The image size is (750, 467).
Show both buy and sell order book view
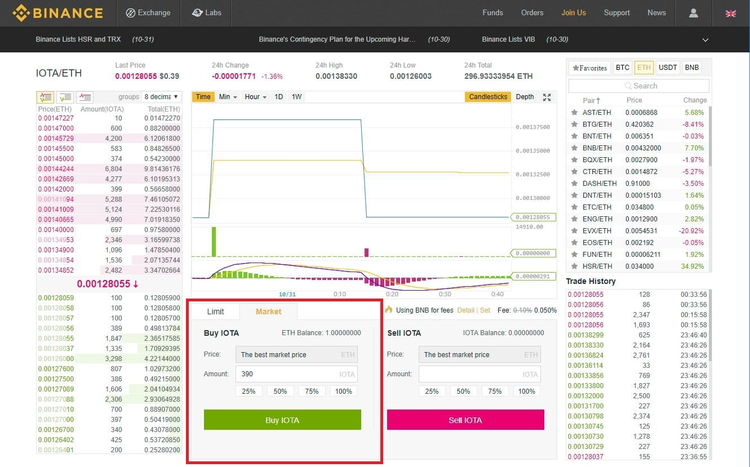coord(45,97)
